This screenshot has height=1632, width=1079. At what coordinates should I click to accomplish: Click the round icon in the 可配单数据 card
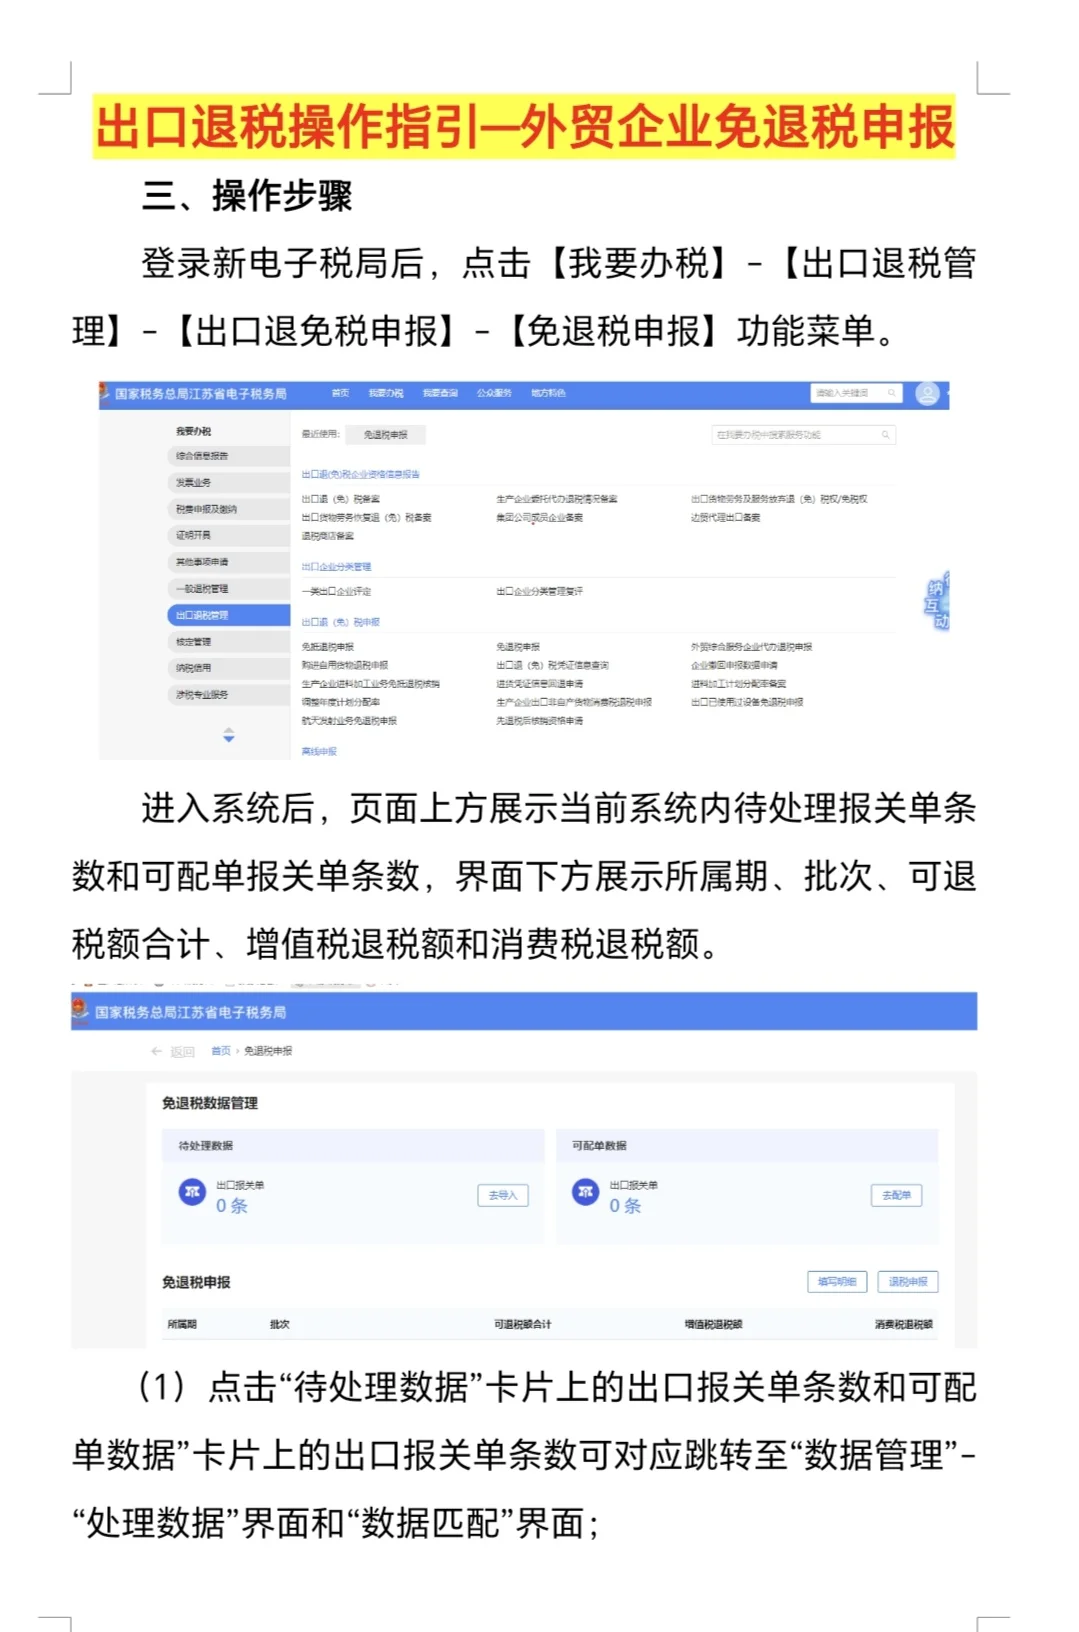(x=585, y=1191)
